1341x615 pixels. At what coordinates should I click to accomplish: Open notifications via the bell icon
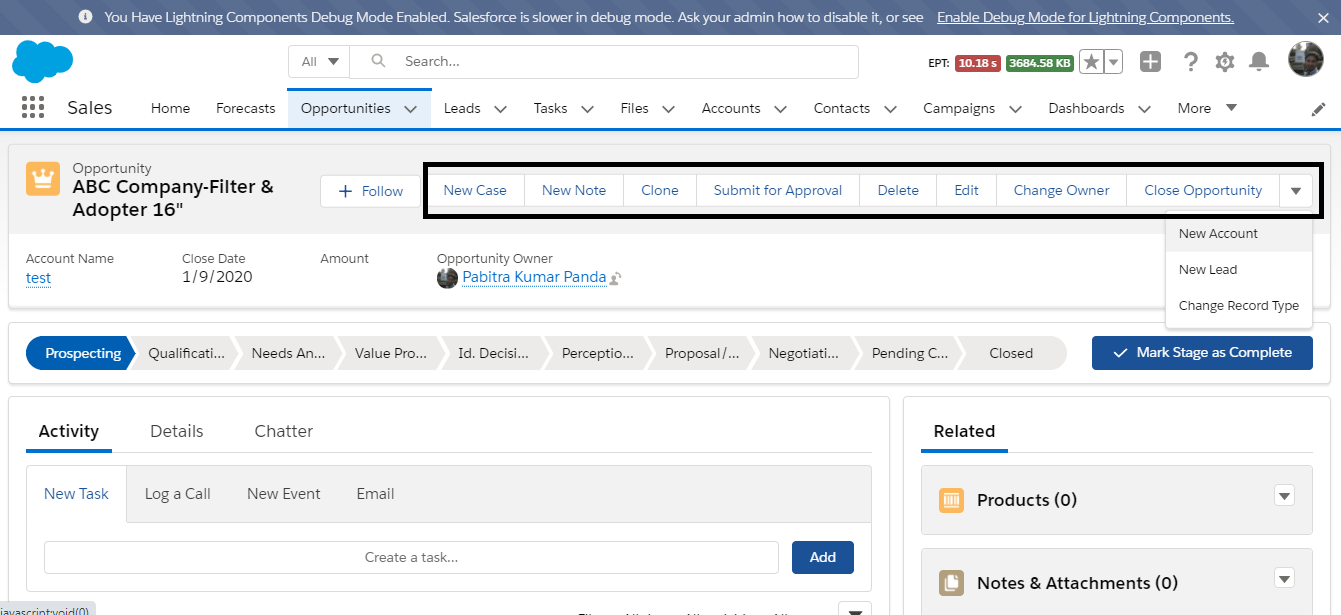click(x=1258, y=61)
